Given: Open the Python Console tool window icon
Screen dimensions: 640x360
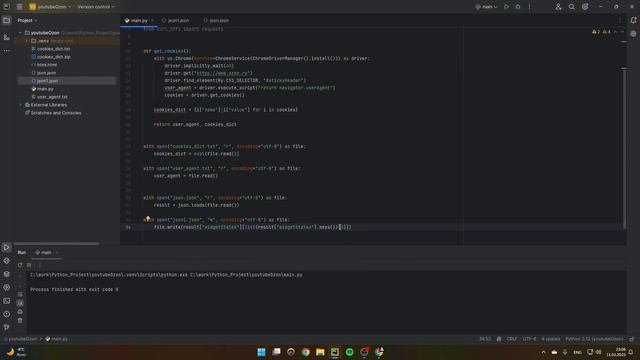Looking at the screenshot, I should pos(7,261).
